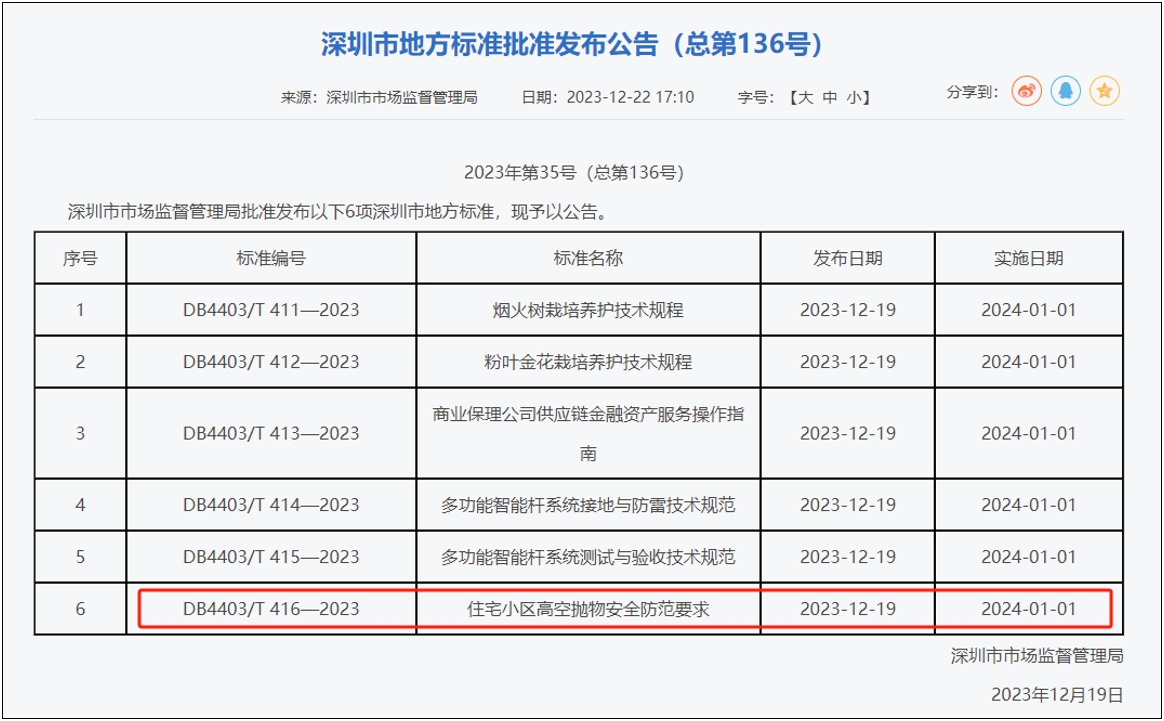Screen dimensions: 1164x721
Task: Share the announcement to Weibo
Action: (1027, 92)
